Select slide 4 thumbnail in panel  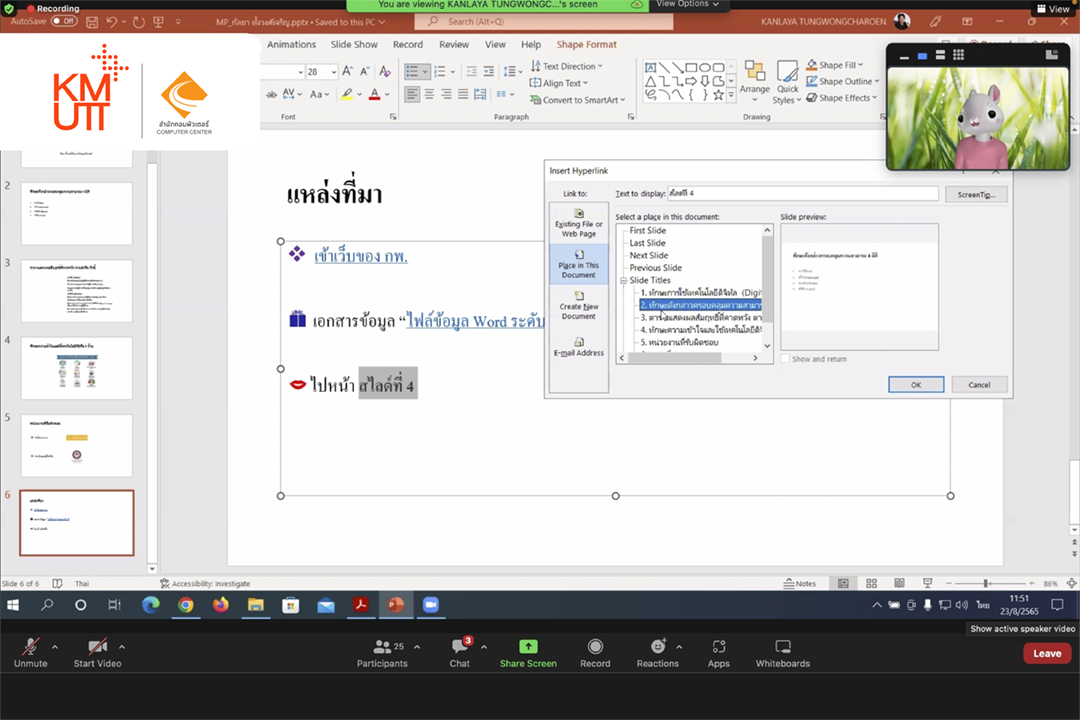coord(76,368)
